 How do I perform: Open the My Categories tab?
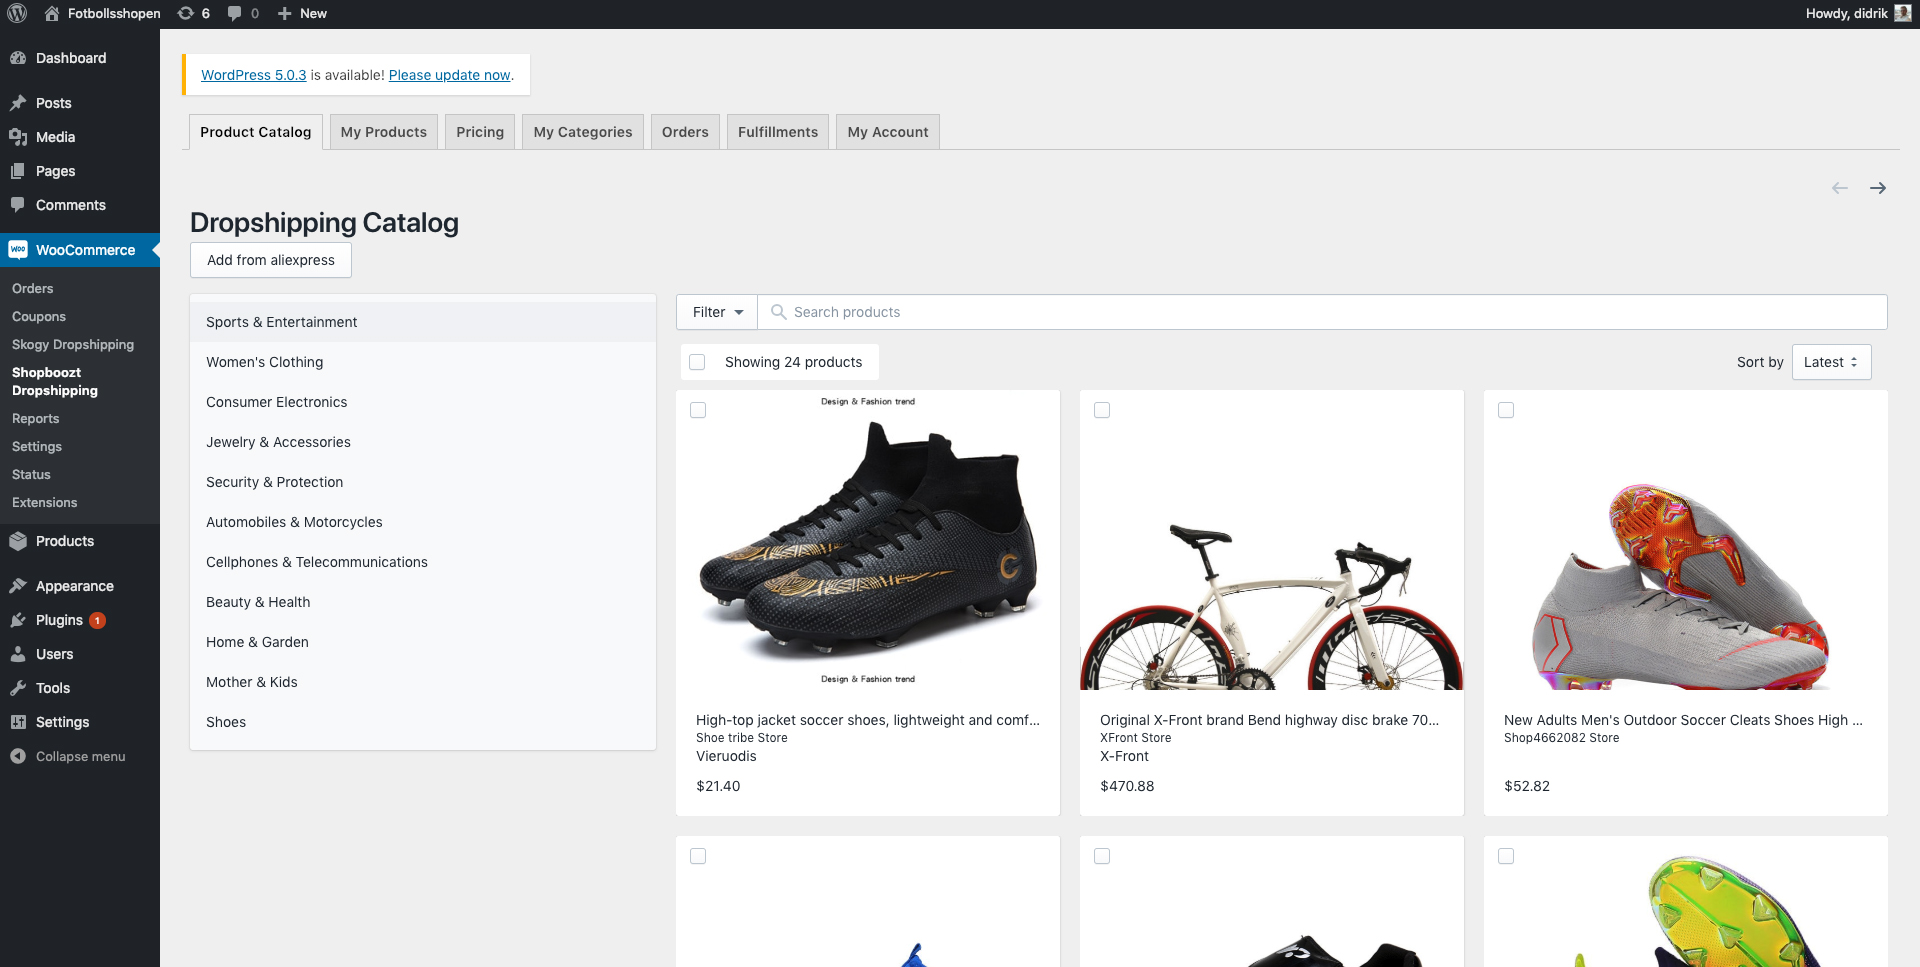pos(583,132)
